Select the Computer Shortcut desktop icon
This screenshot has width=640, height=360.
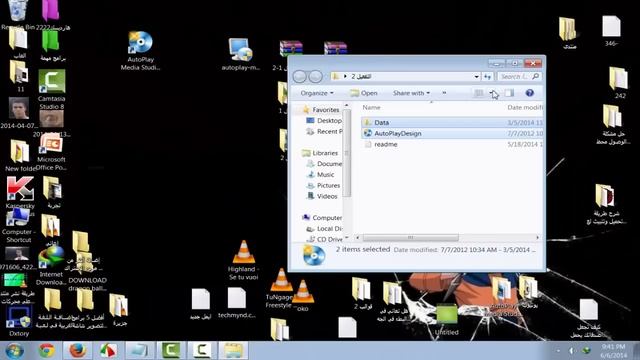(18, 226)
